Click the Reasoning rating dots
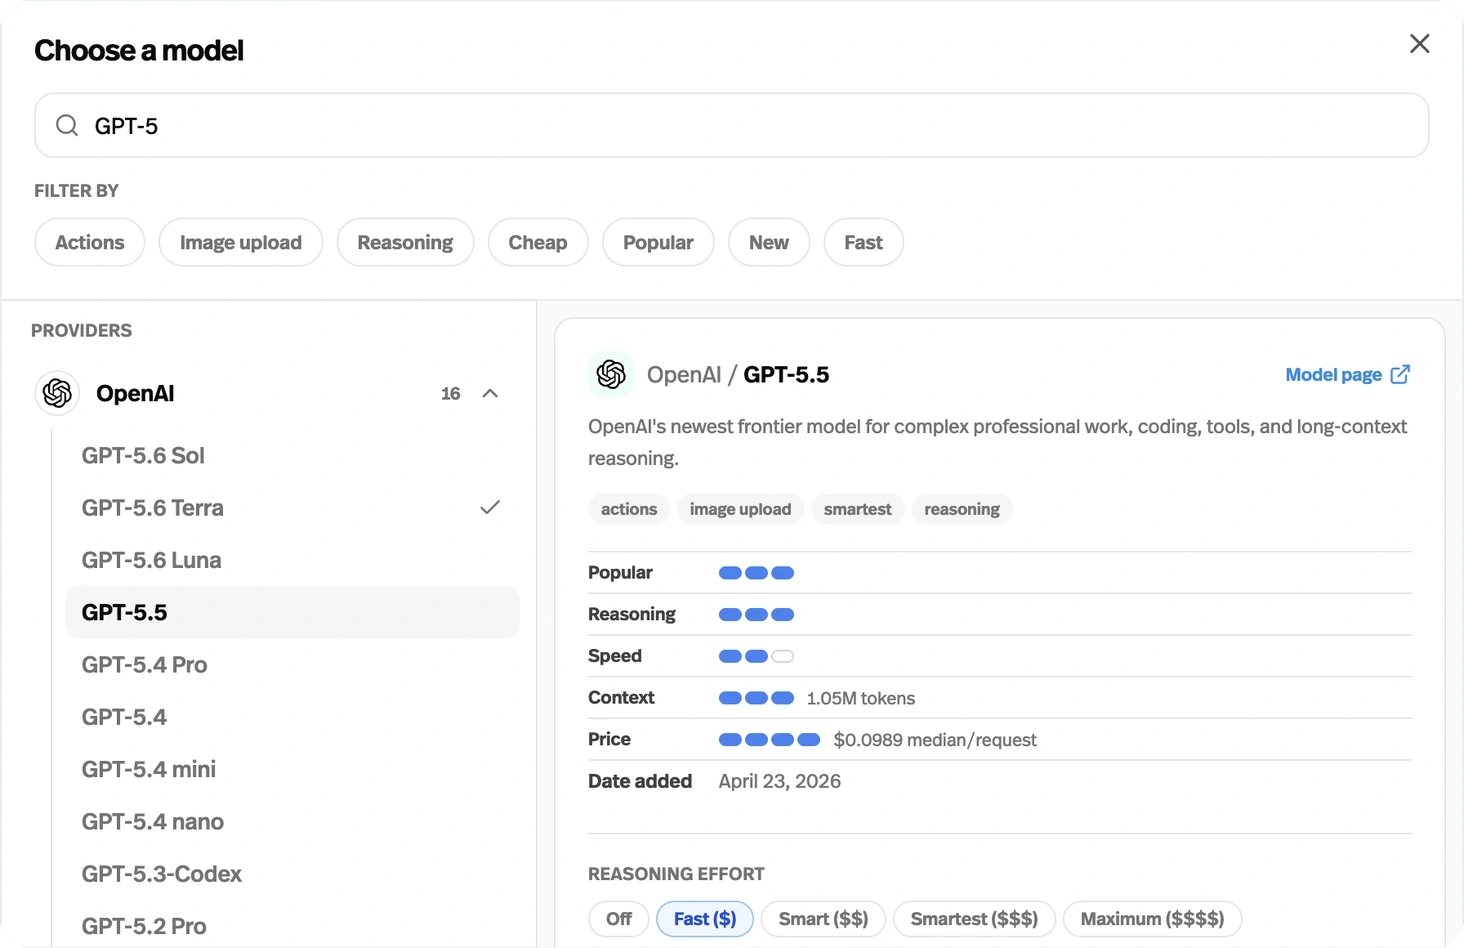Image resolution: width=1464 pixels, height=948 pixels. (756, 615)
